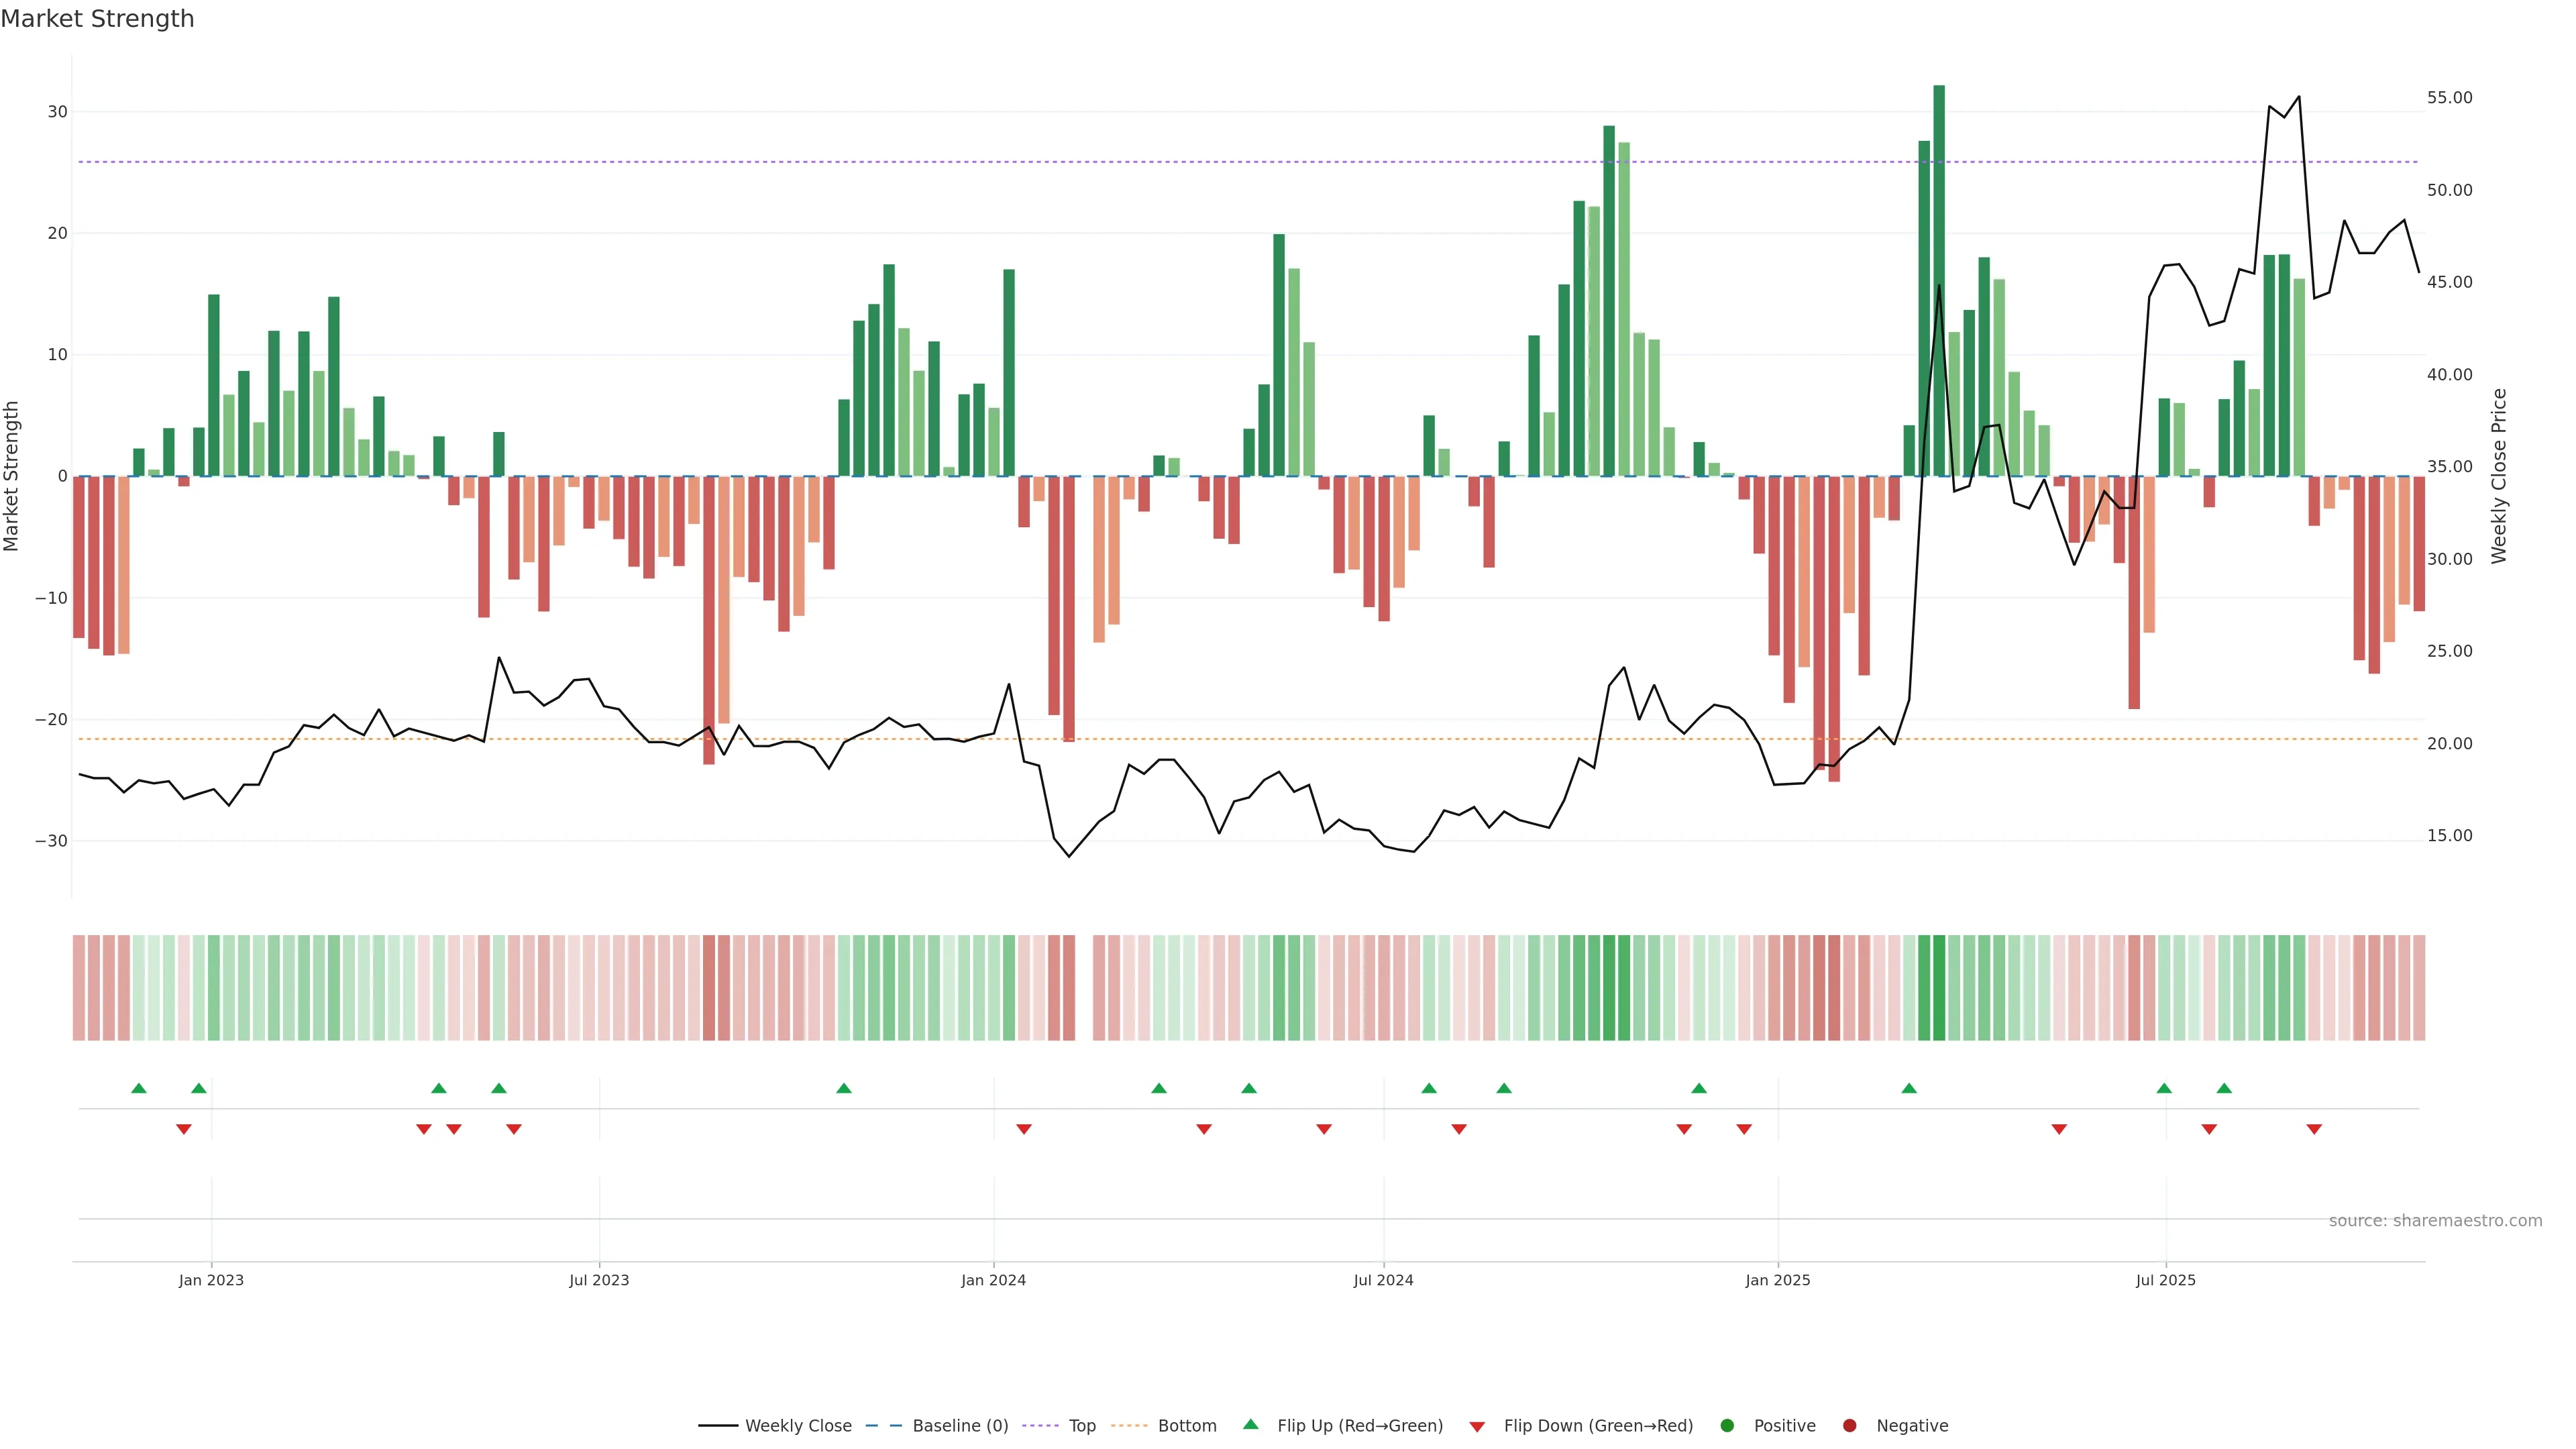Click the red Flip Down triangle in legend
Viewport: 2576px width, 1449px height.
[x=1477, y=1427]
